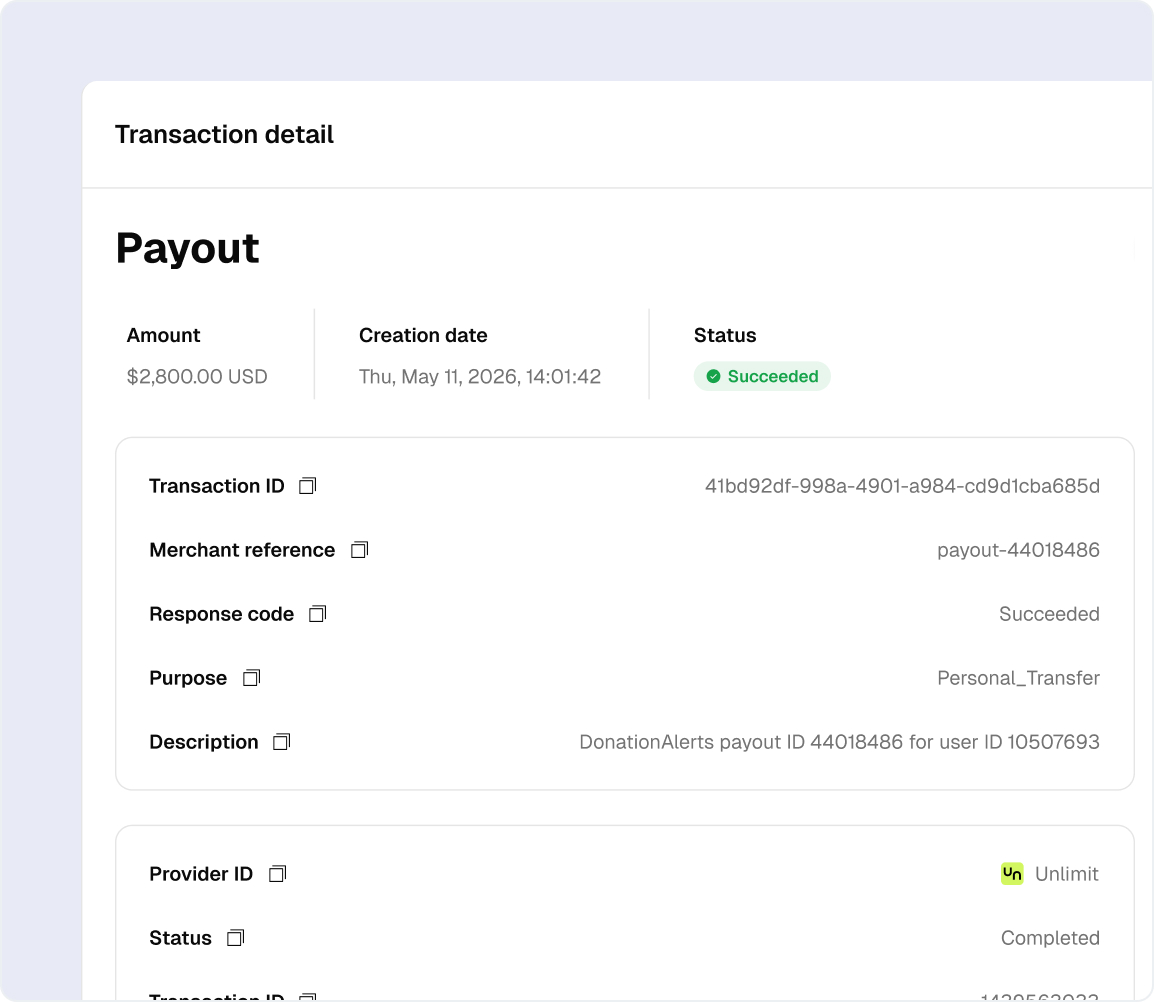Click the creation date Thu, May 11, 2026
The image size is (1154, 1002).
click(x=480, y=377)
